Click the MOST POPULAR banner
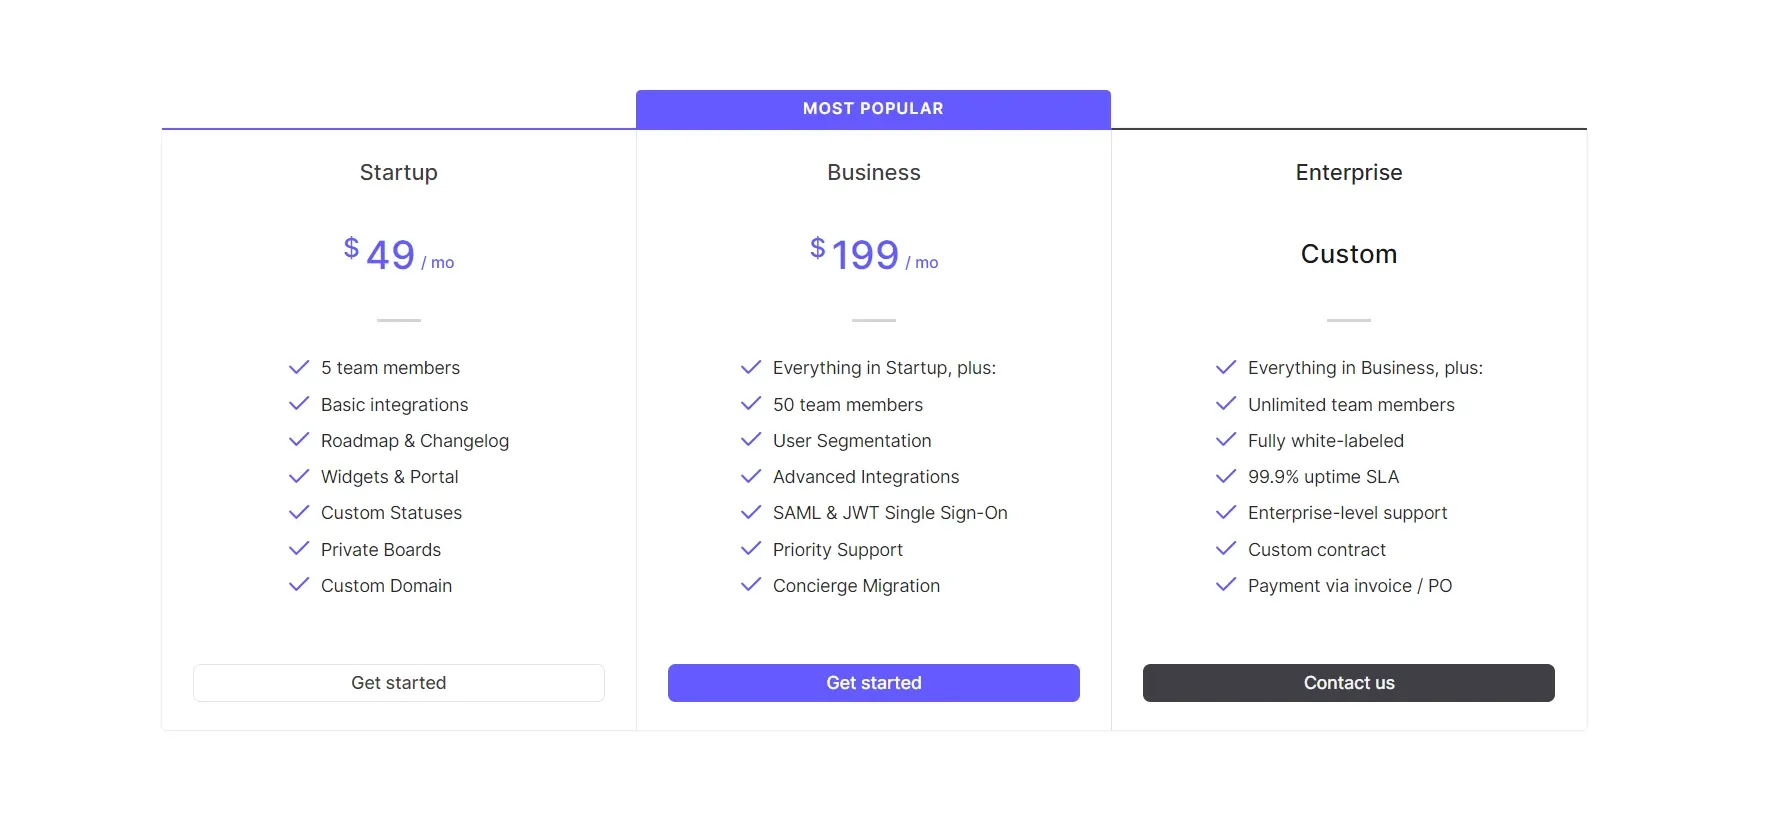 point(873,108)
